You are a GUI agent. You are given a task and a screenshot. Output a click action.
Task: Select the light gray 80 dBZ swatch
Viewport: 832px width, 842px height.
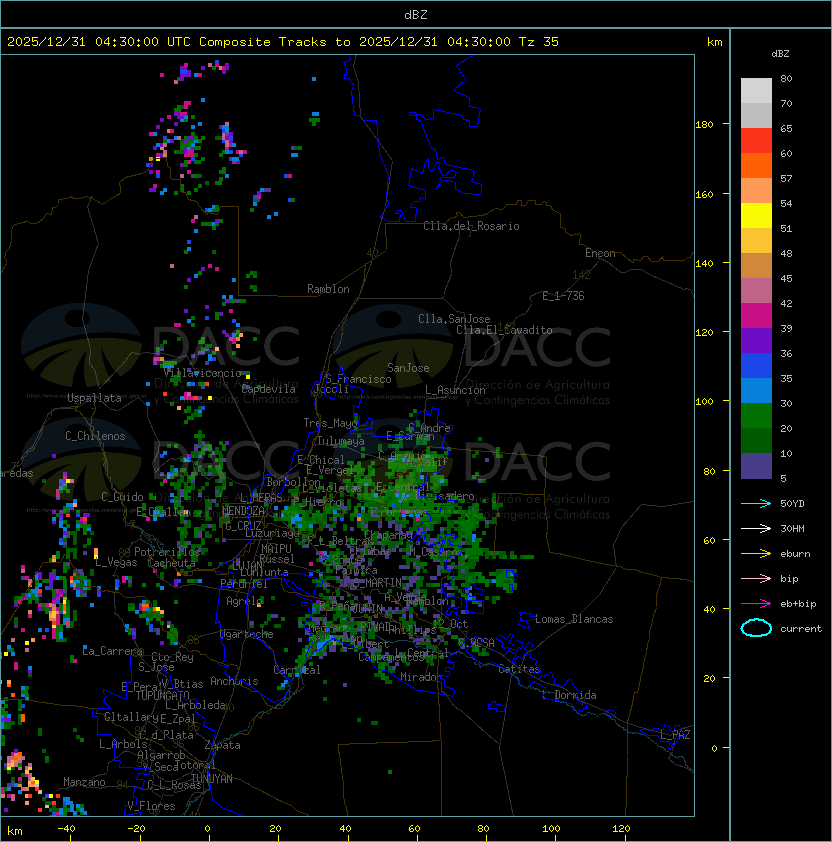click(756, 90)
